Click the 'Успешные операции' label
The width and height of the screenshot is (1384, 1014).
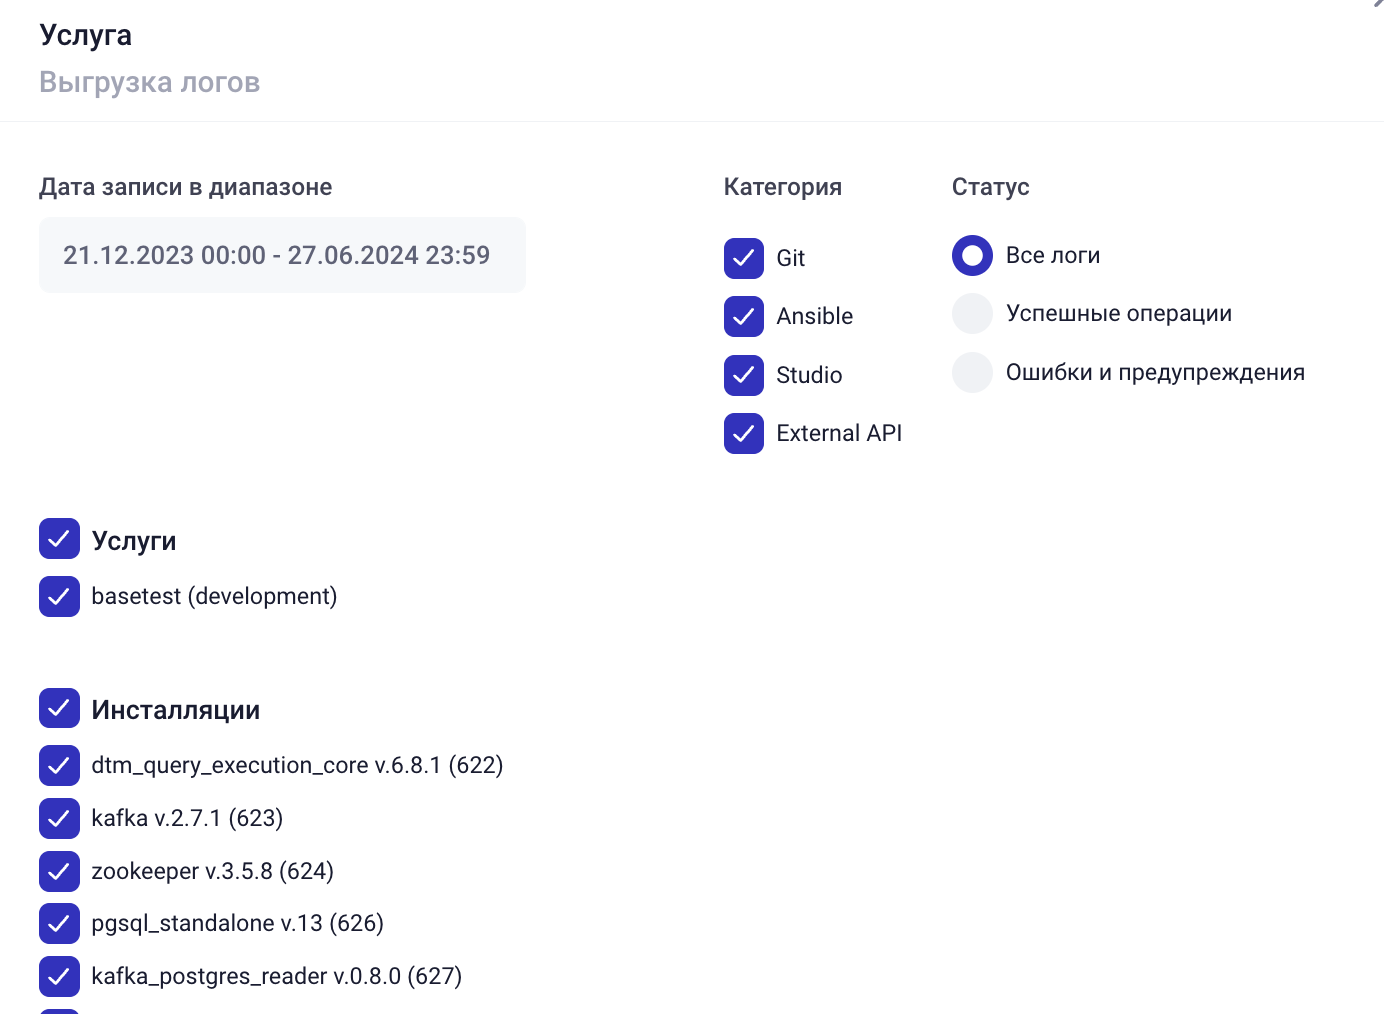point(1118,314)
